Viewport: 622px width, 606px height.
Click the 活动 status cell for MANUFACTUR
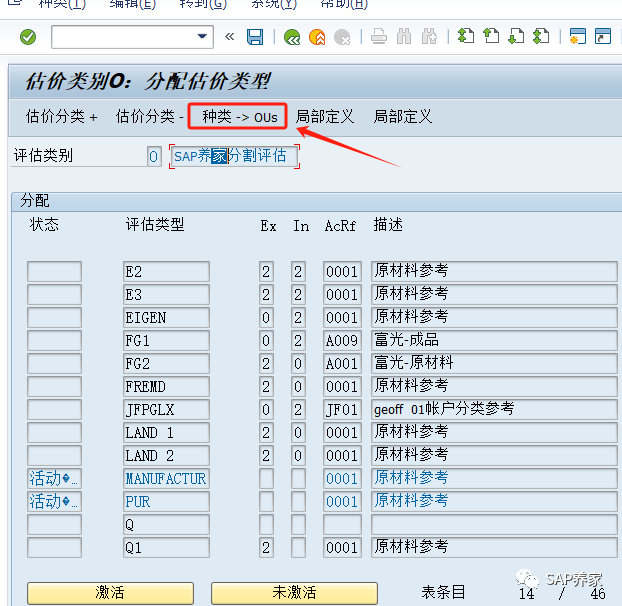[x=54, y=479]
